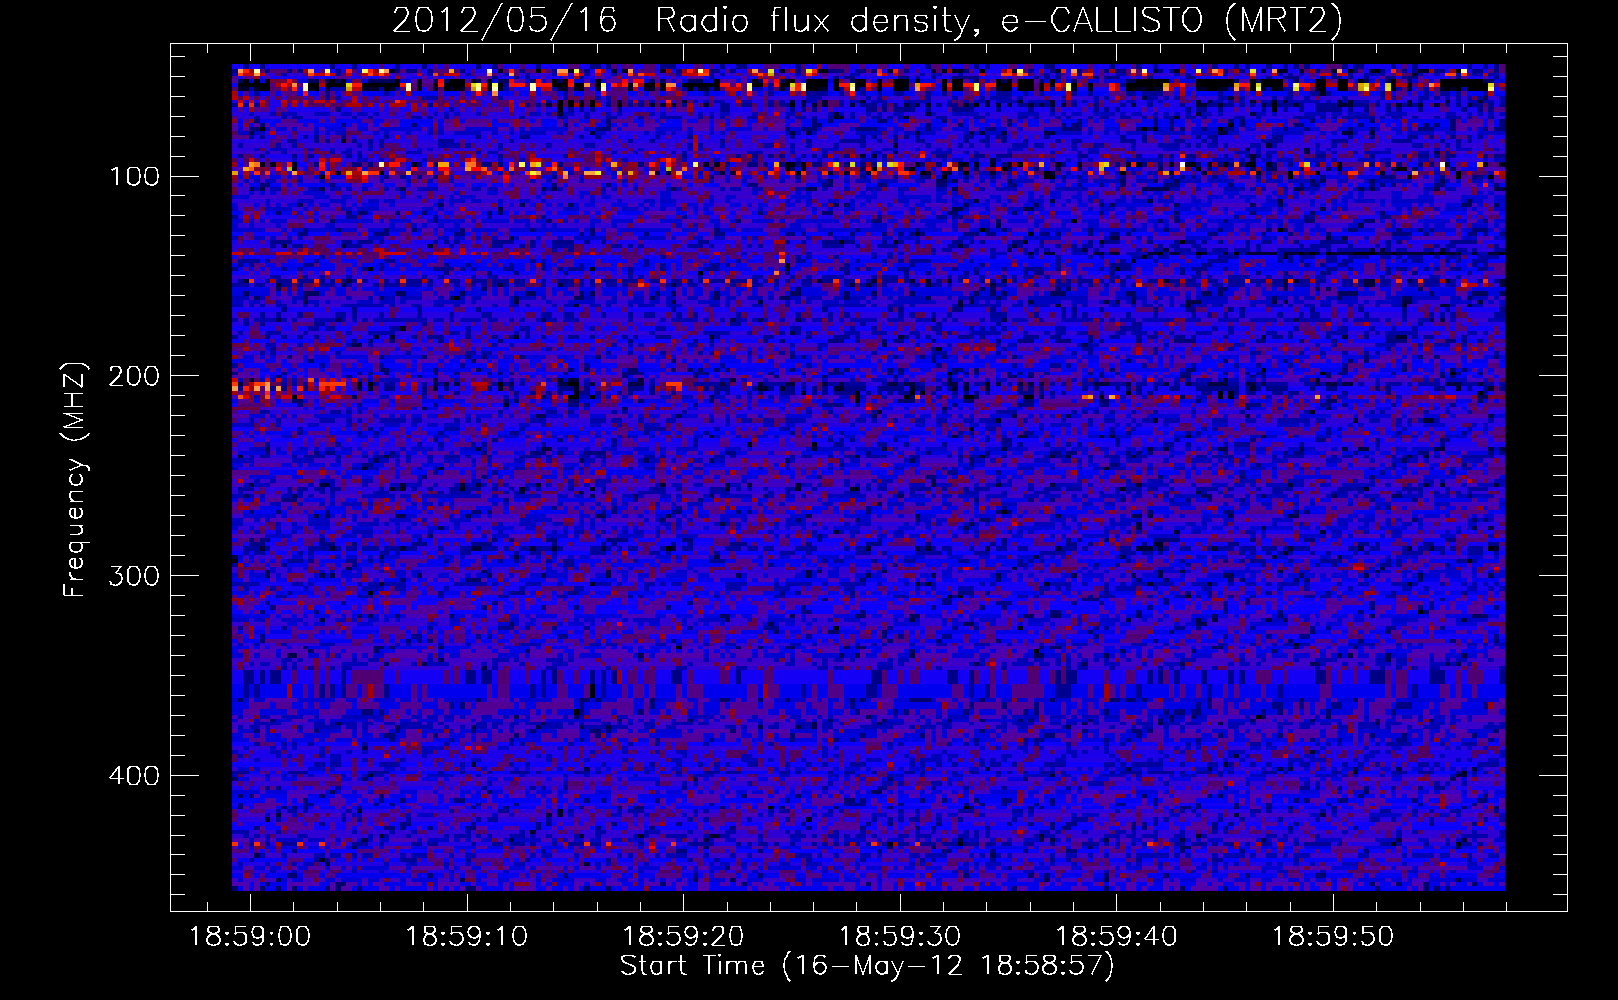
Task: Click the 18:59:20 time tick label
Action: coord(683,937)
